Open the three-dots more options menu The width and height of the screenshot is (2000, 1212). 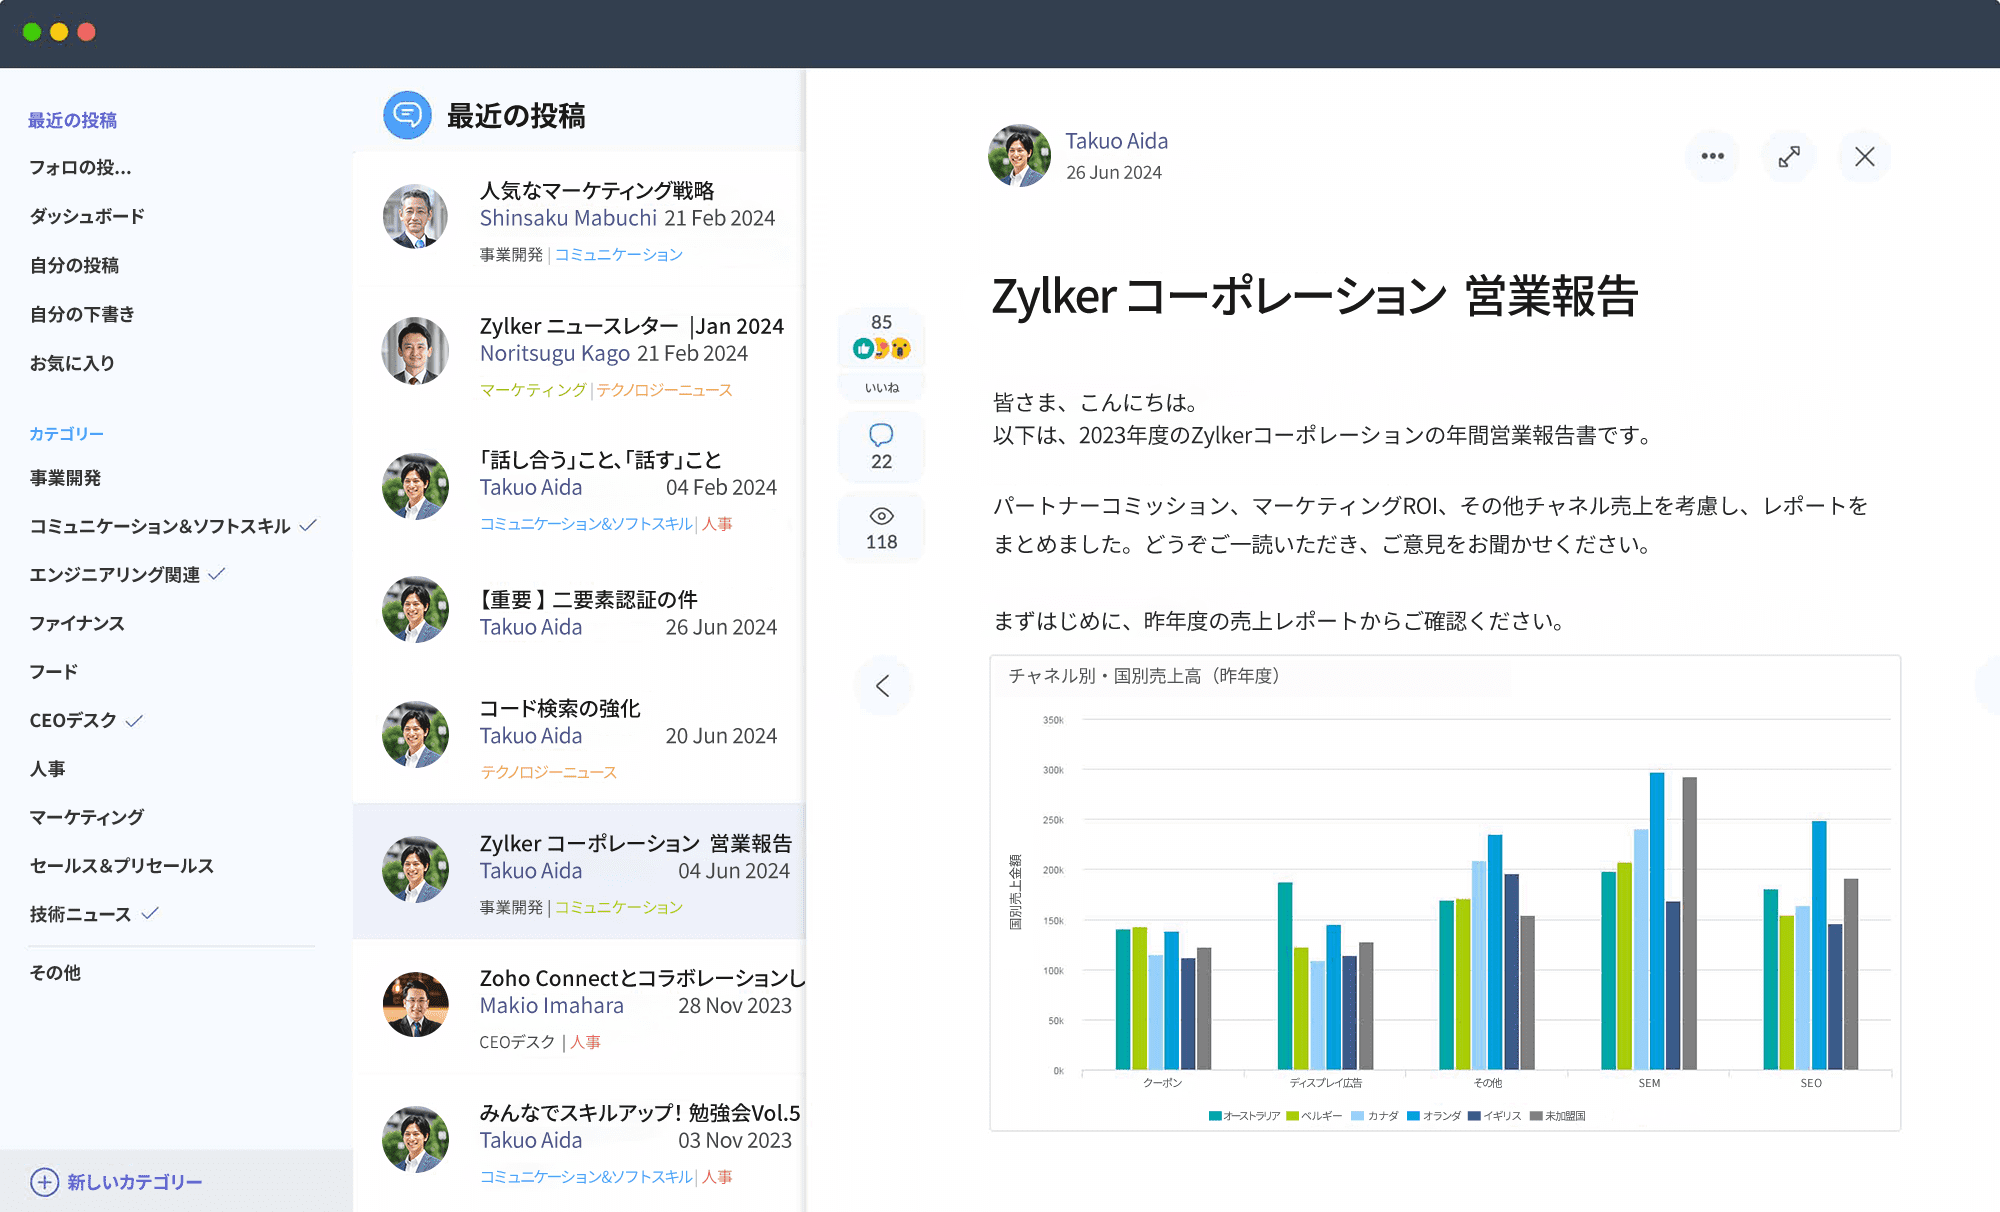tap(1712, 156)
